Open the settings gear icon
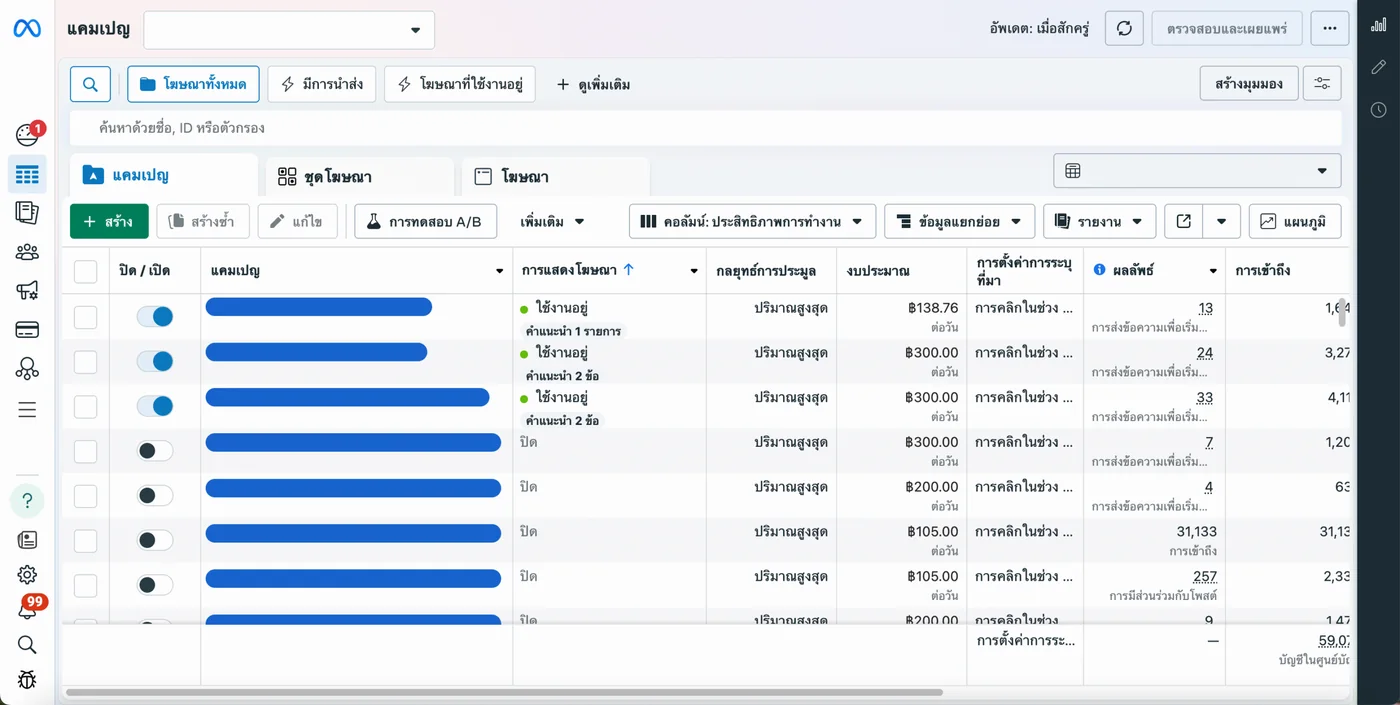 27,575
